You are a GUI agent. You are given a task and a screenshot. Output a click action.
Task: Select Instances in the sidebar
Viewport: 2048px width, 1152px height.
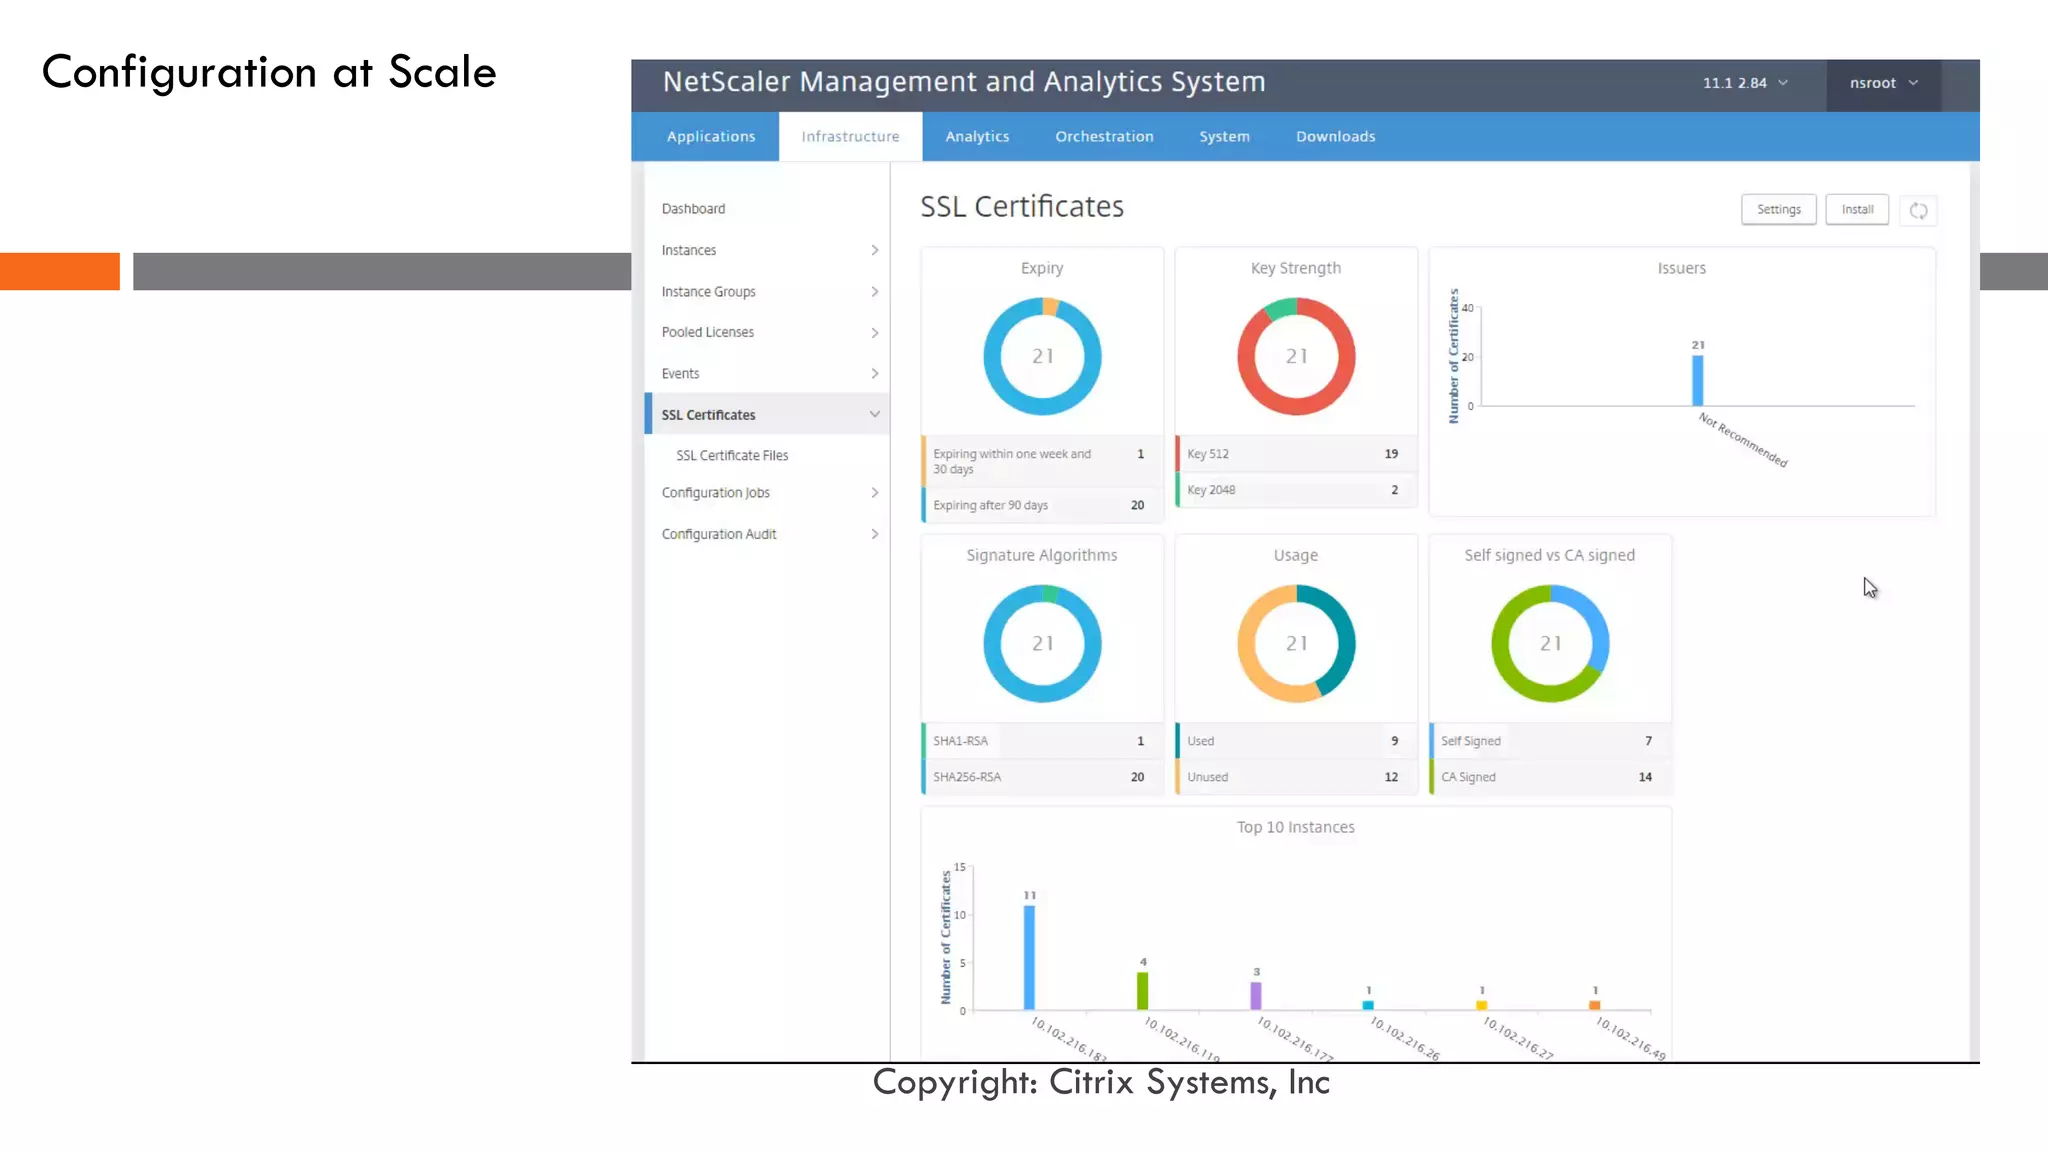pyautogui.click(x=688, y=250)
